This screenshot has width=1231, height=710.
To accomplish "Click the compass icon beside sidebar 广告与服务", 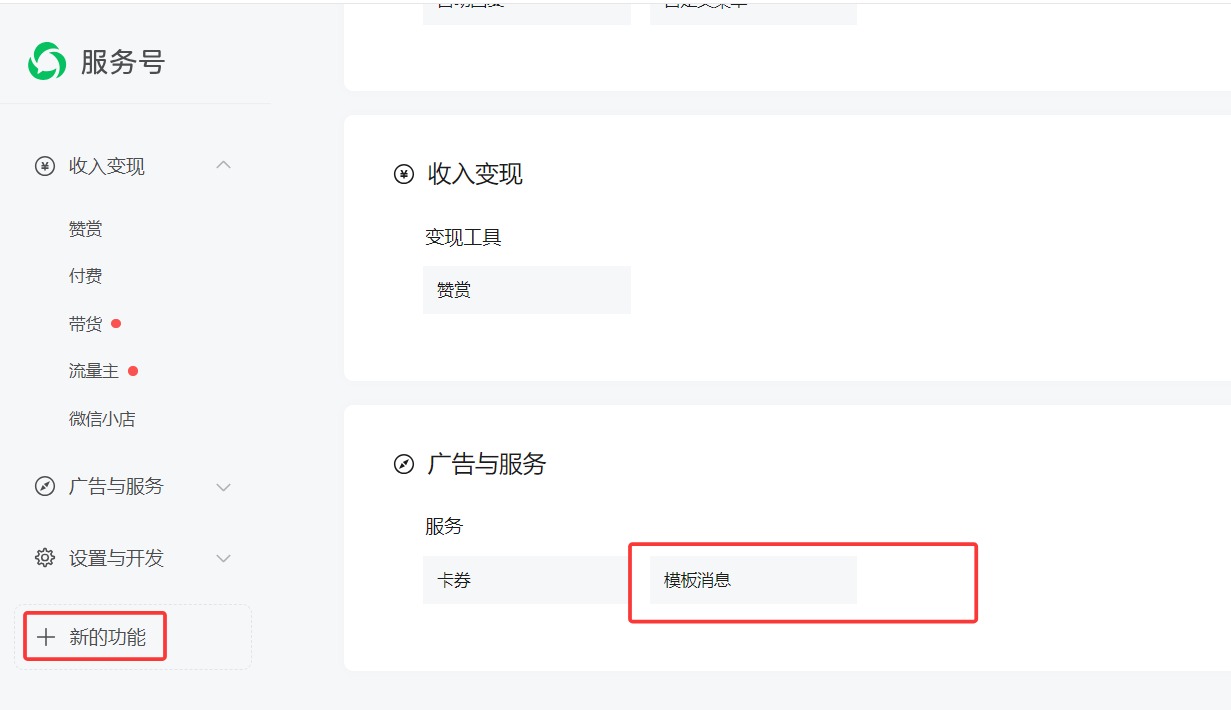I will pos(45,487).
